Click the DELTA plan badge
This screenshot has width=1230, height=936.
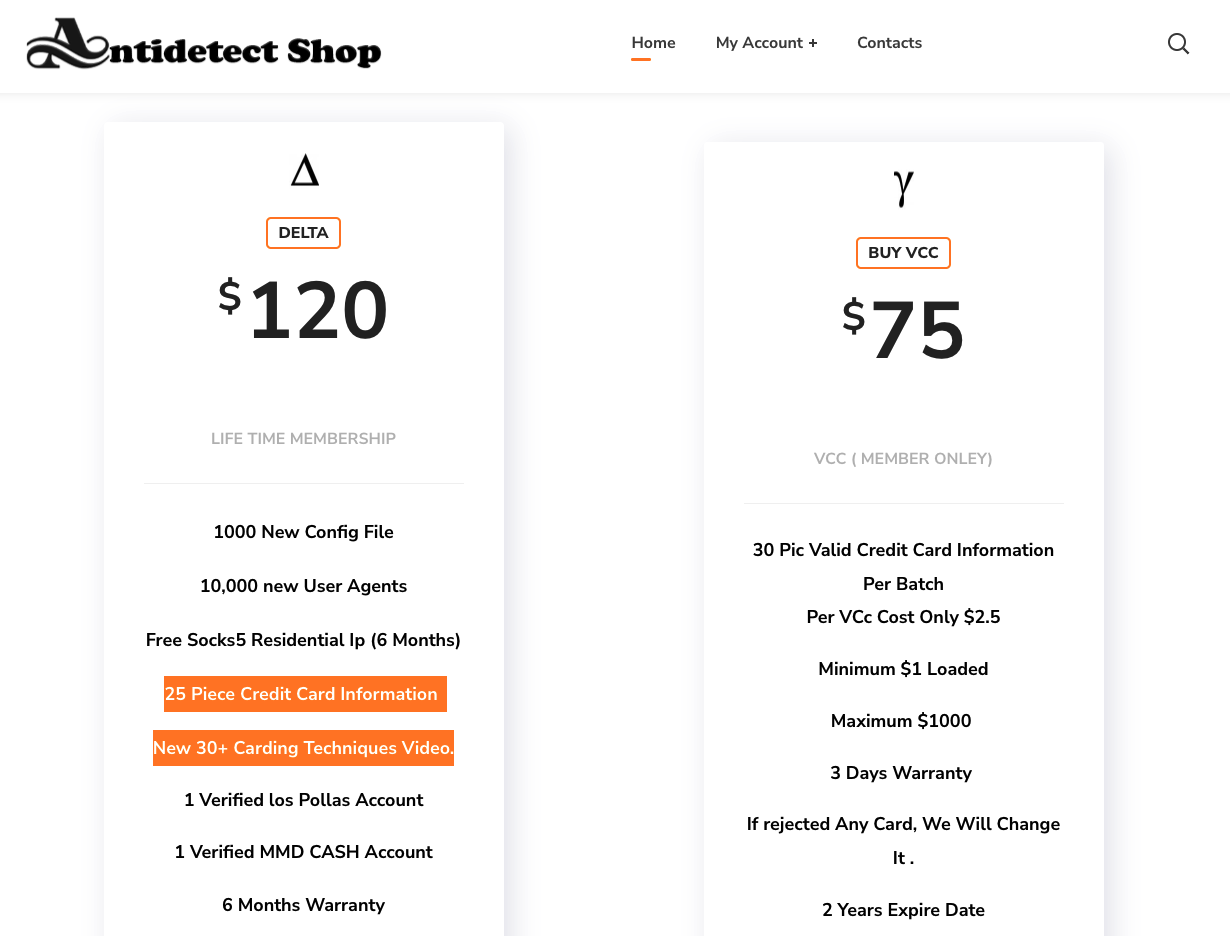tap(303, 233)
